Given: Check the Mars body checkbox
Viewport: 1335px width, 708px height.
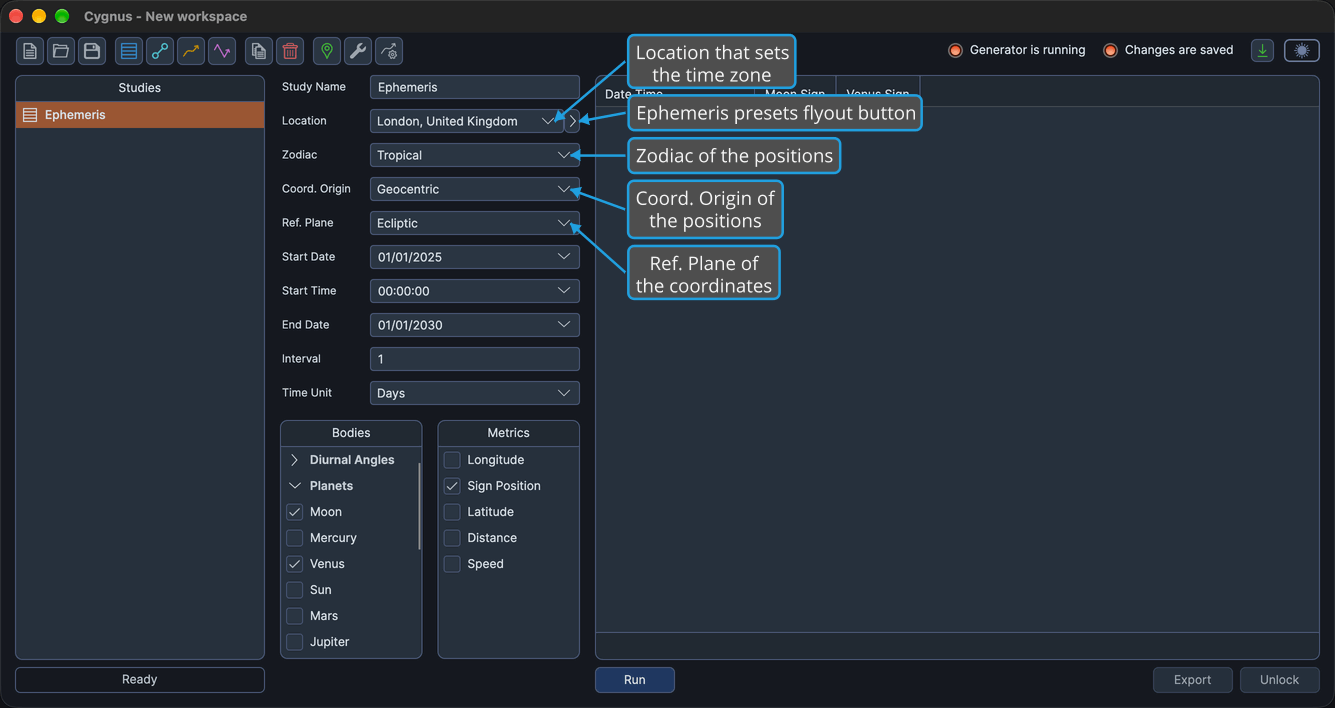Looking at the screenshot, I should click(x=295, y=616).
